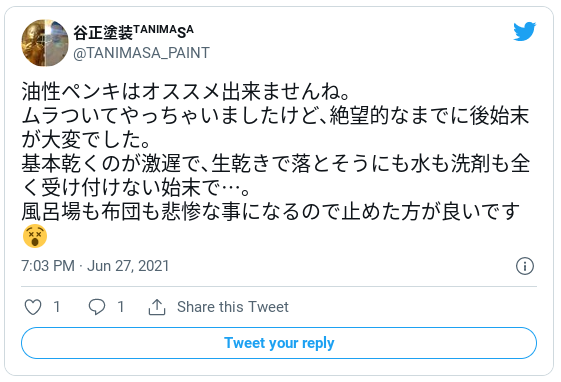Viewport: 561px width, 382px height.
Task: Select the Share this Tweet text
Action: coord(233,307)
